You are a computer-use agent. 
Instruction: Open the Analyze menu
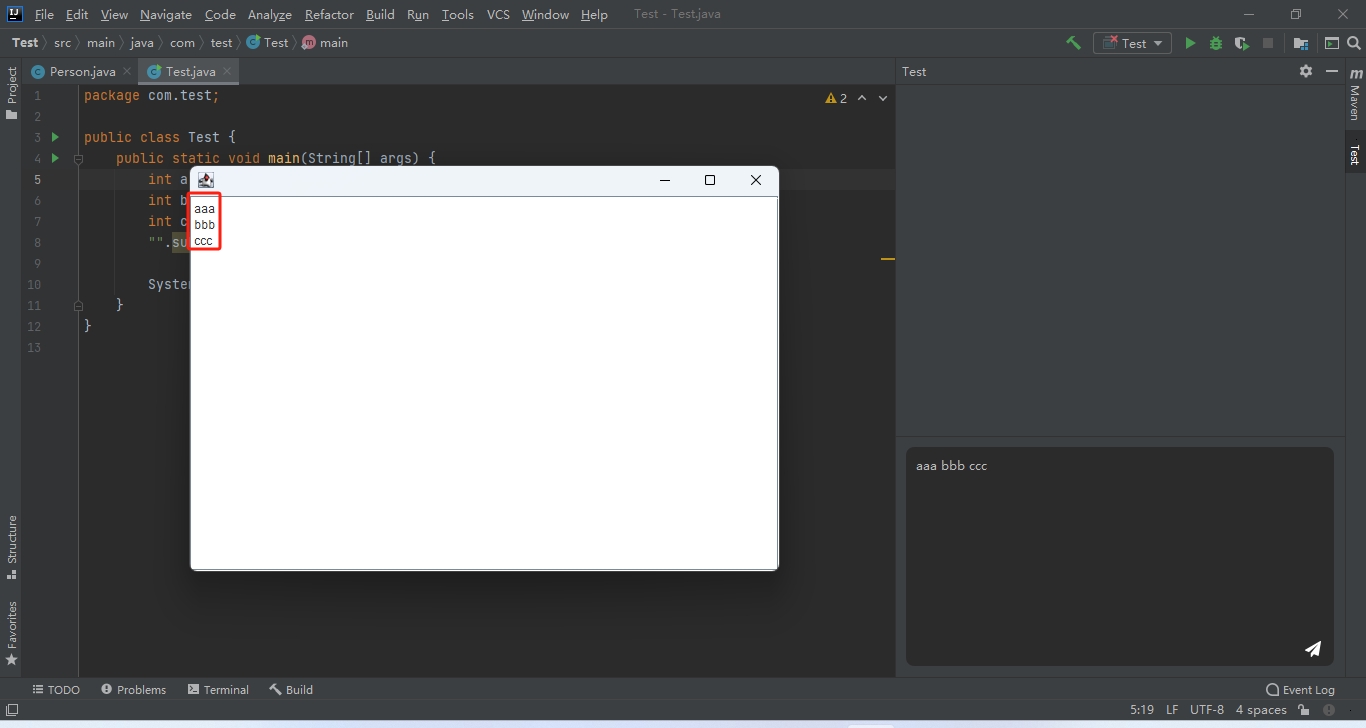[270, 14]
